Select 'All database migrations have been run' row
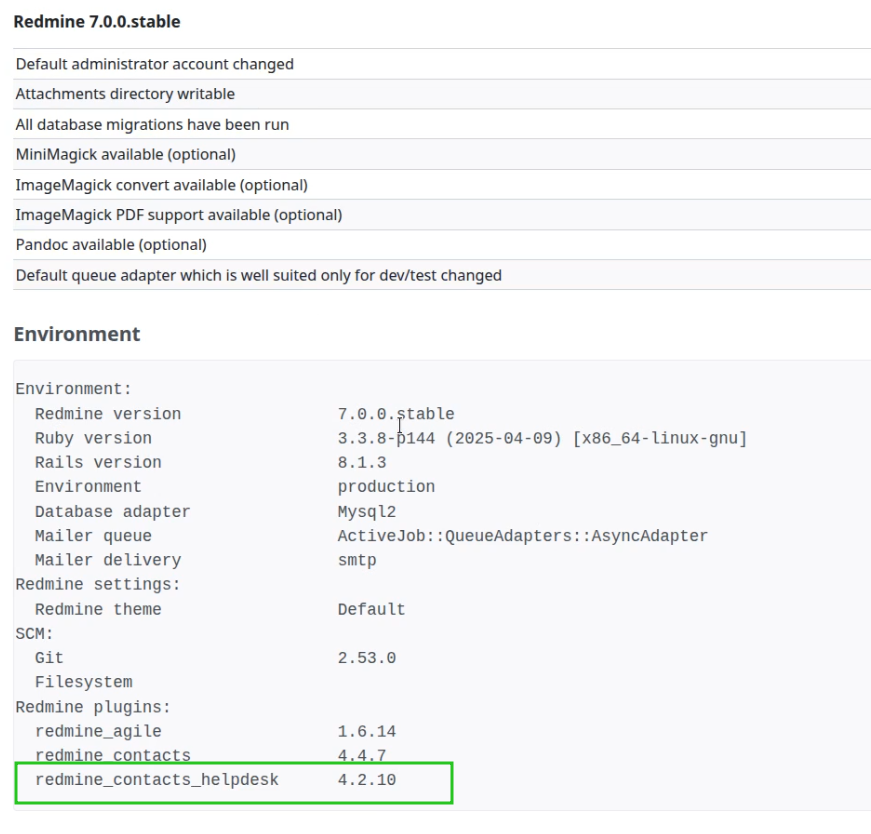The height and width of the screenshot is (834, 871). tap(442, 124)
